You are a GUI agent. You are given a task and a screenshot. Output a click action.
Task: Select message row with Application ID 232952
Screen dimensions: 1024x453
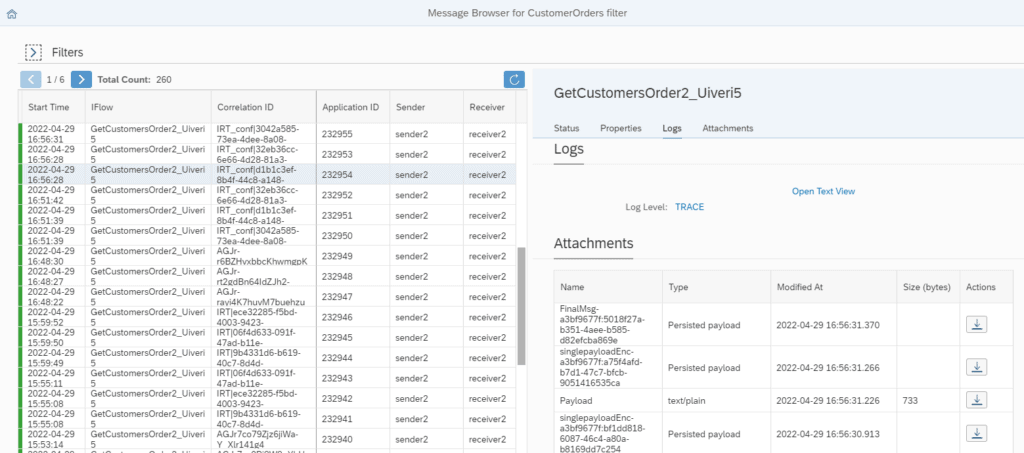tap(268, 195)
